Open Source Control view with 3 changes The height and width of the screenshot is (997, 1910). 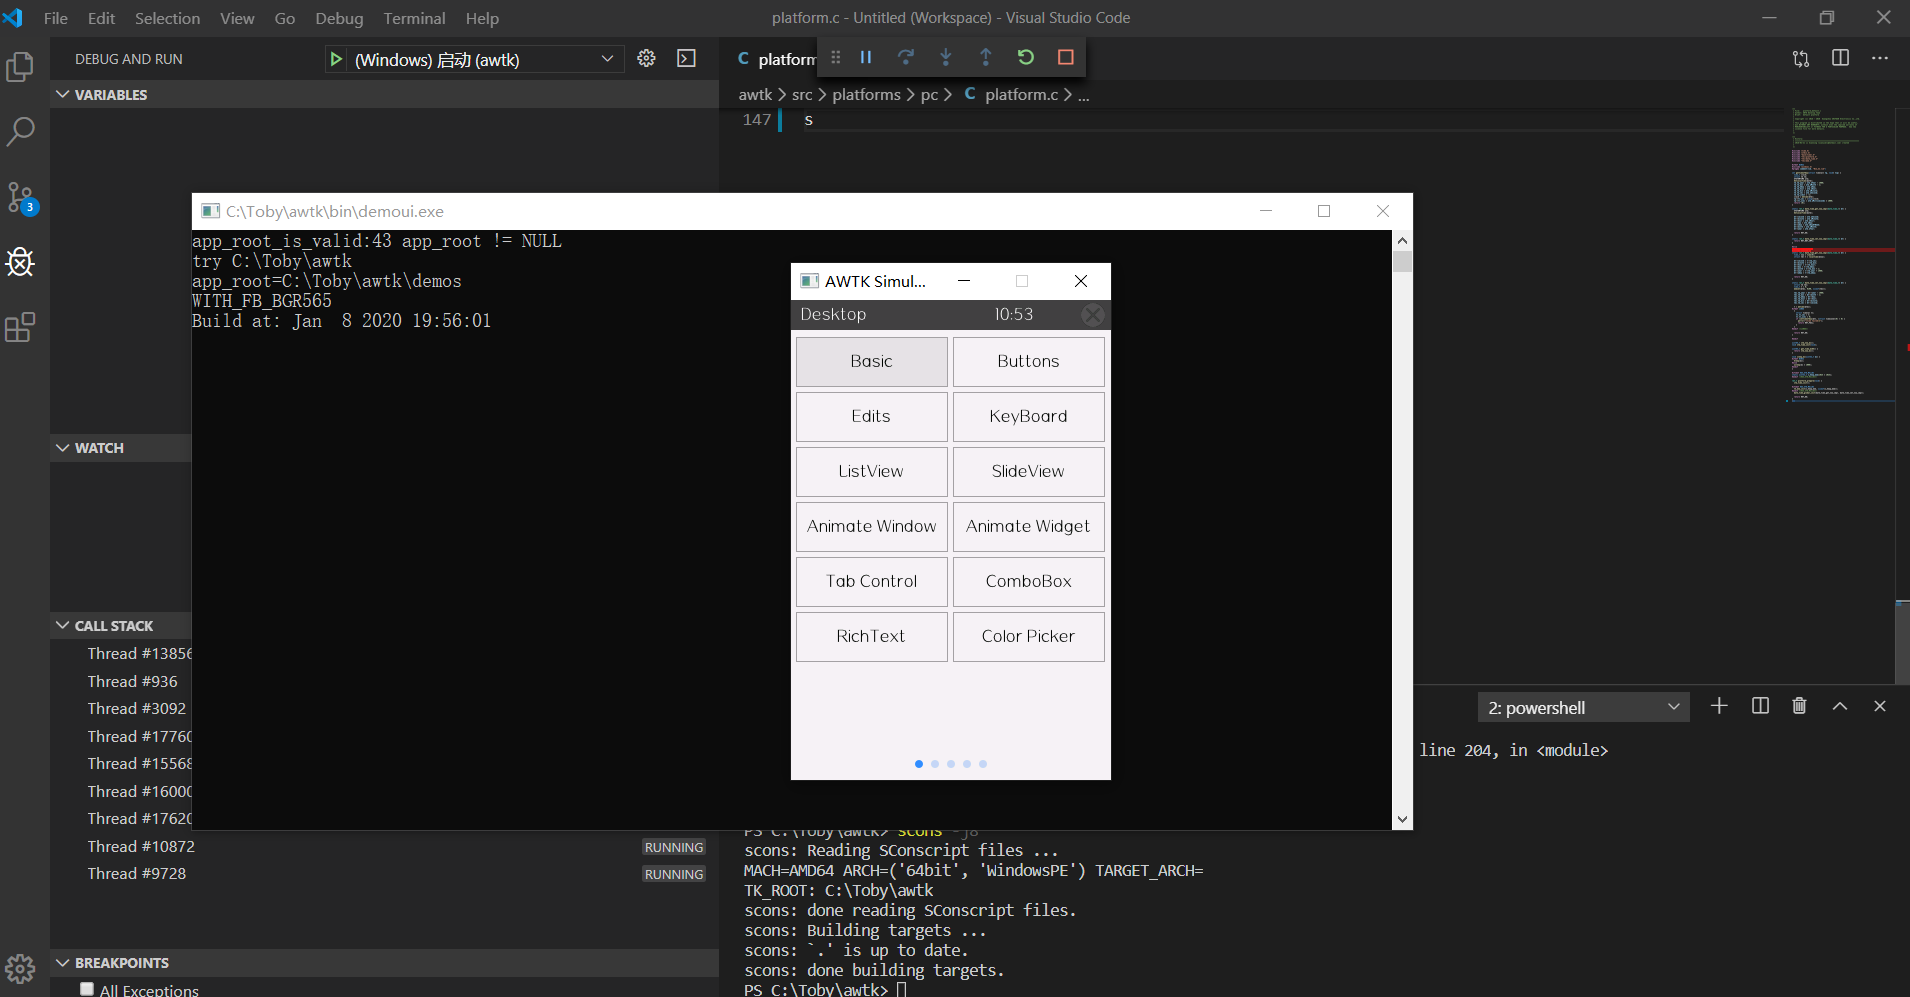point(20,197)
